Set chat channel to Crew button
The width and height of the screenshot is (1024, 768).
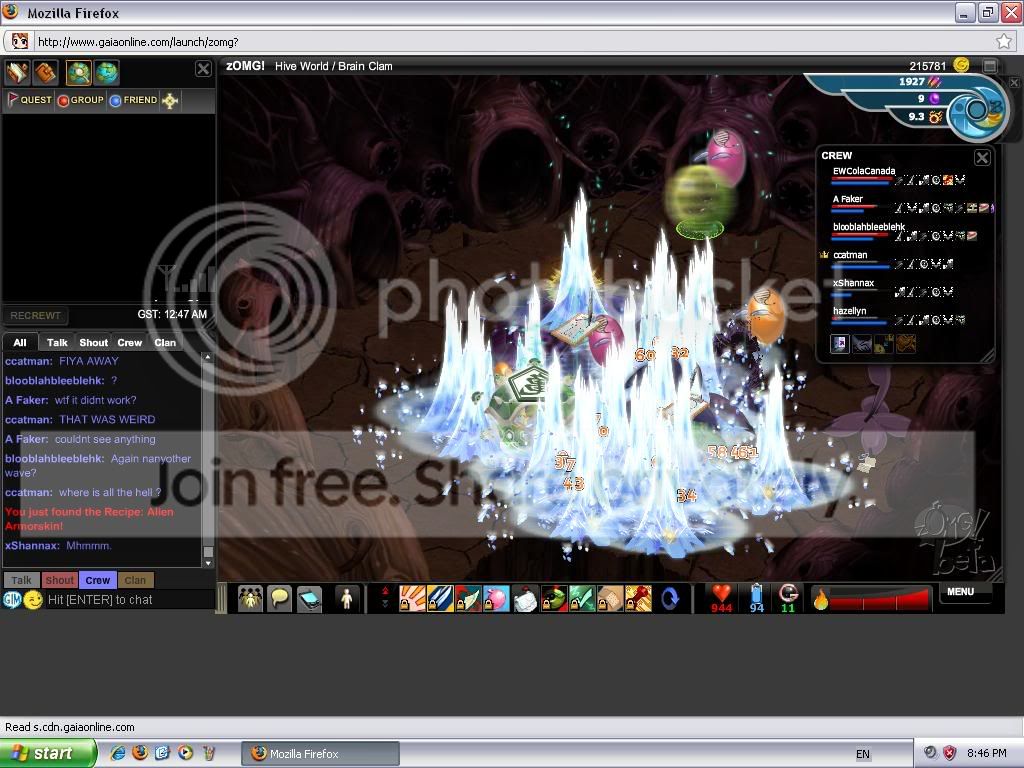(x=97, y=580)
